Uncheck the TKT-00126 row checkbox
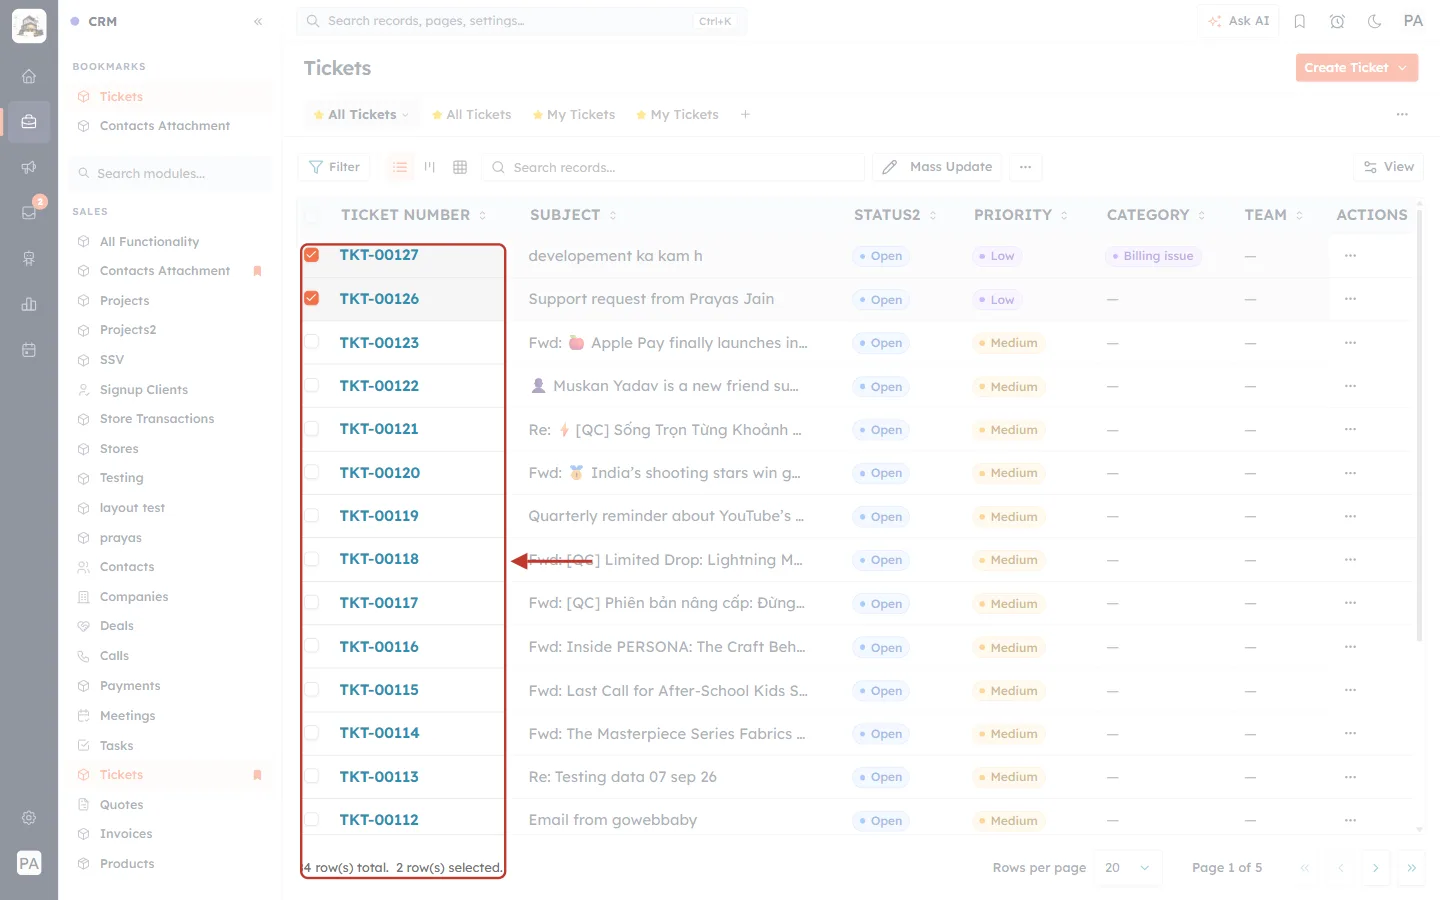This screenshot has width=1440, height=900. coord(312,298)
